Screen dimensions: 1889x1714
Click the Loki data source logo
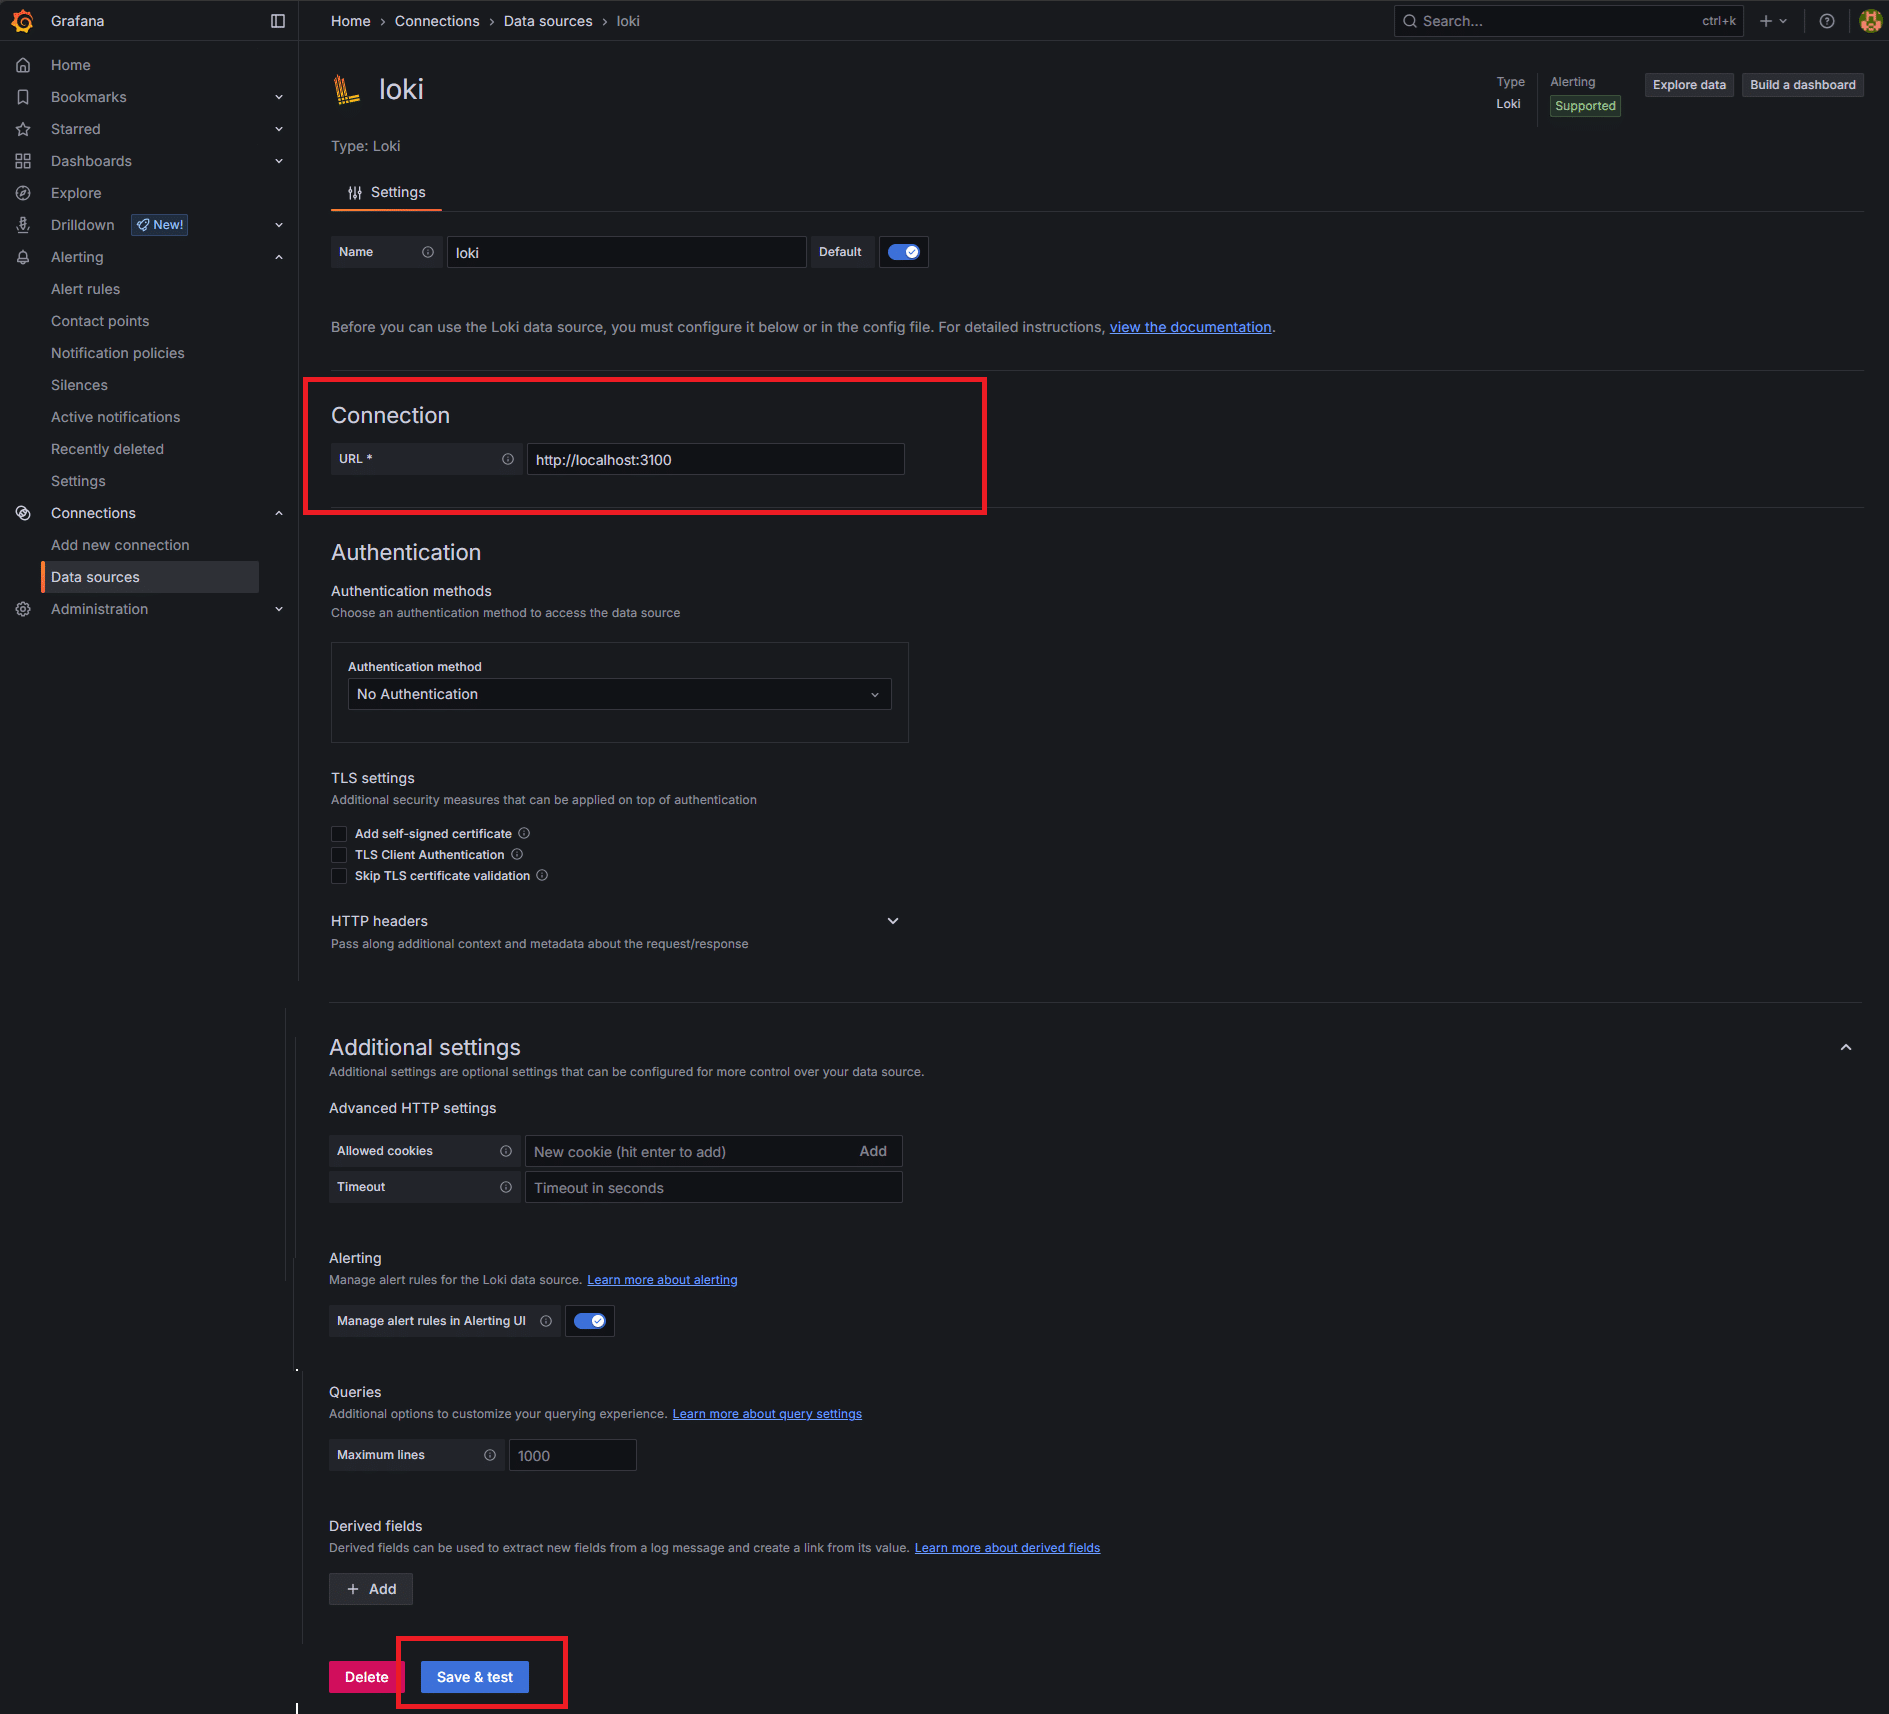click(x=346, y=90)
